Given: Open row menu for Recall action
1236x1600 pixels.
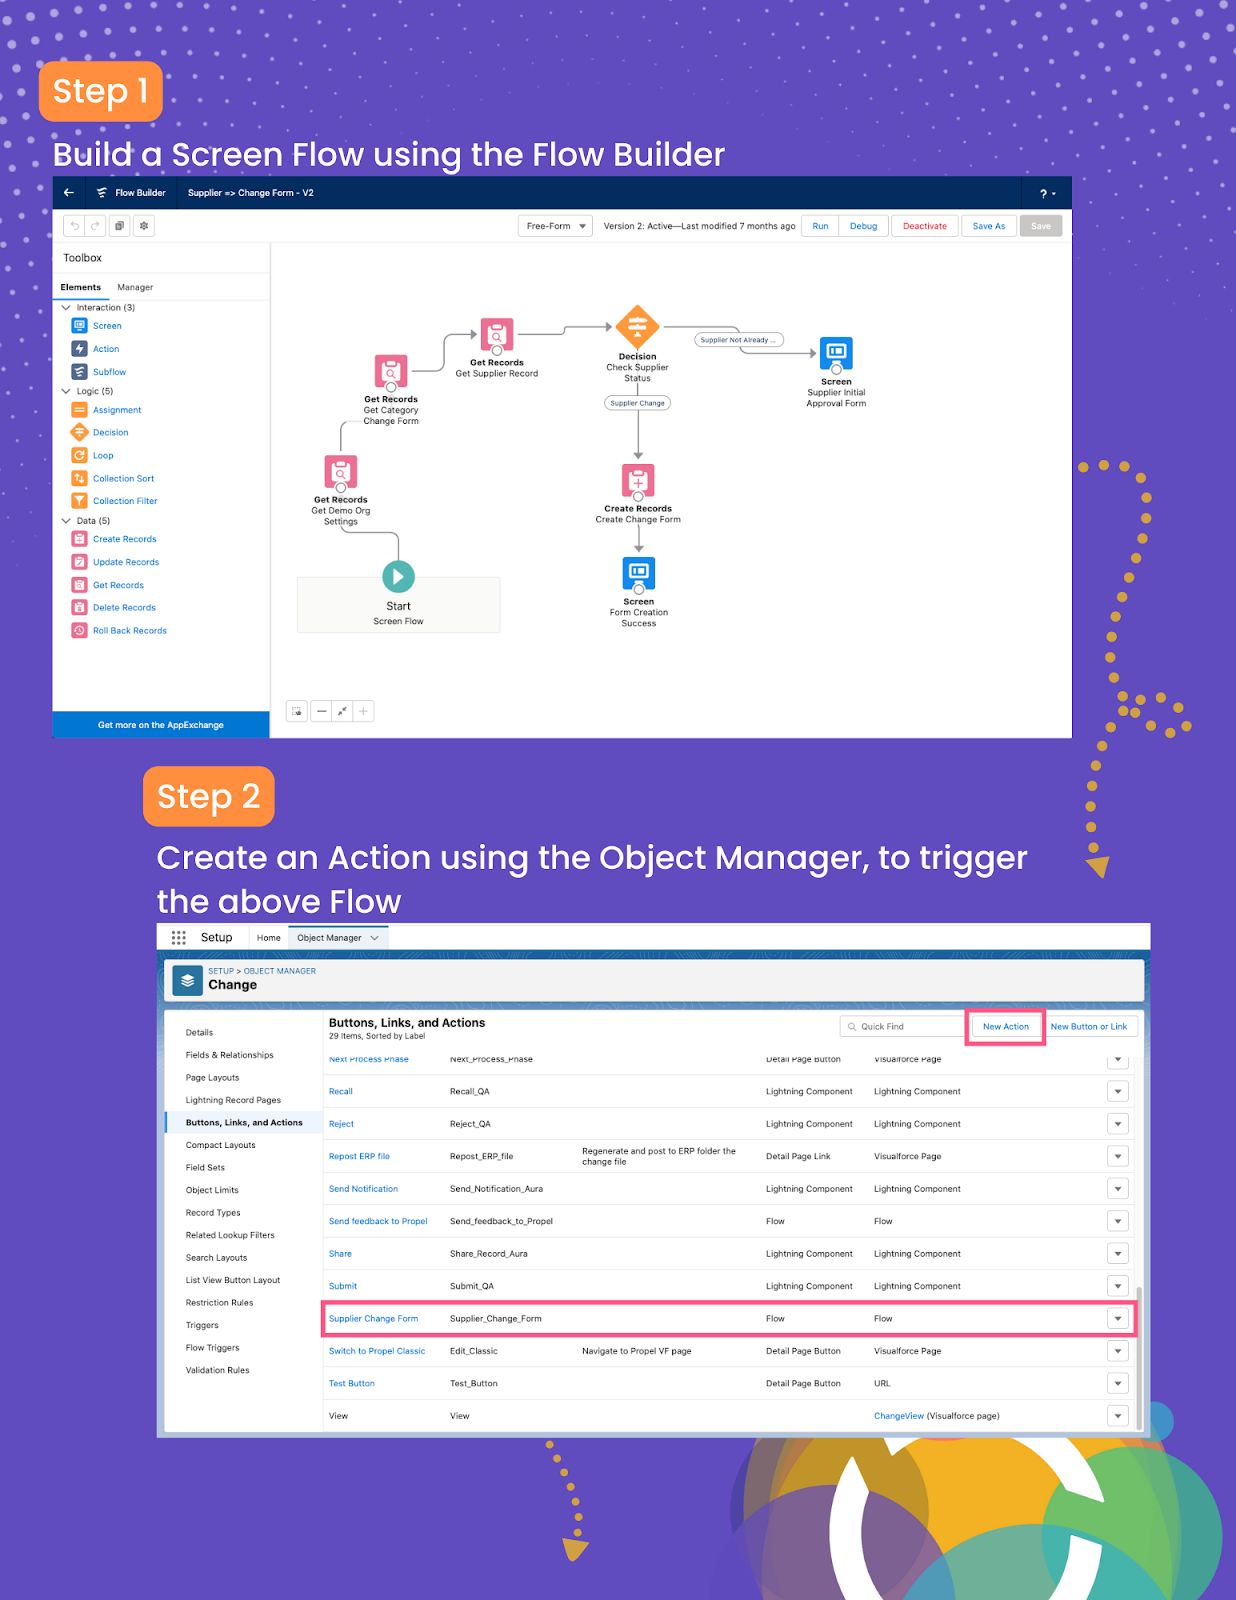Looking at the screenshot, I should (x=1118, y=1092).
